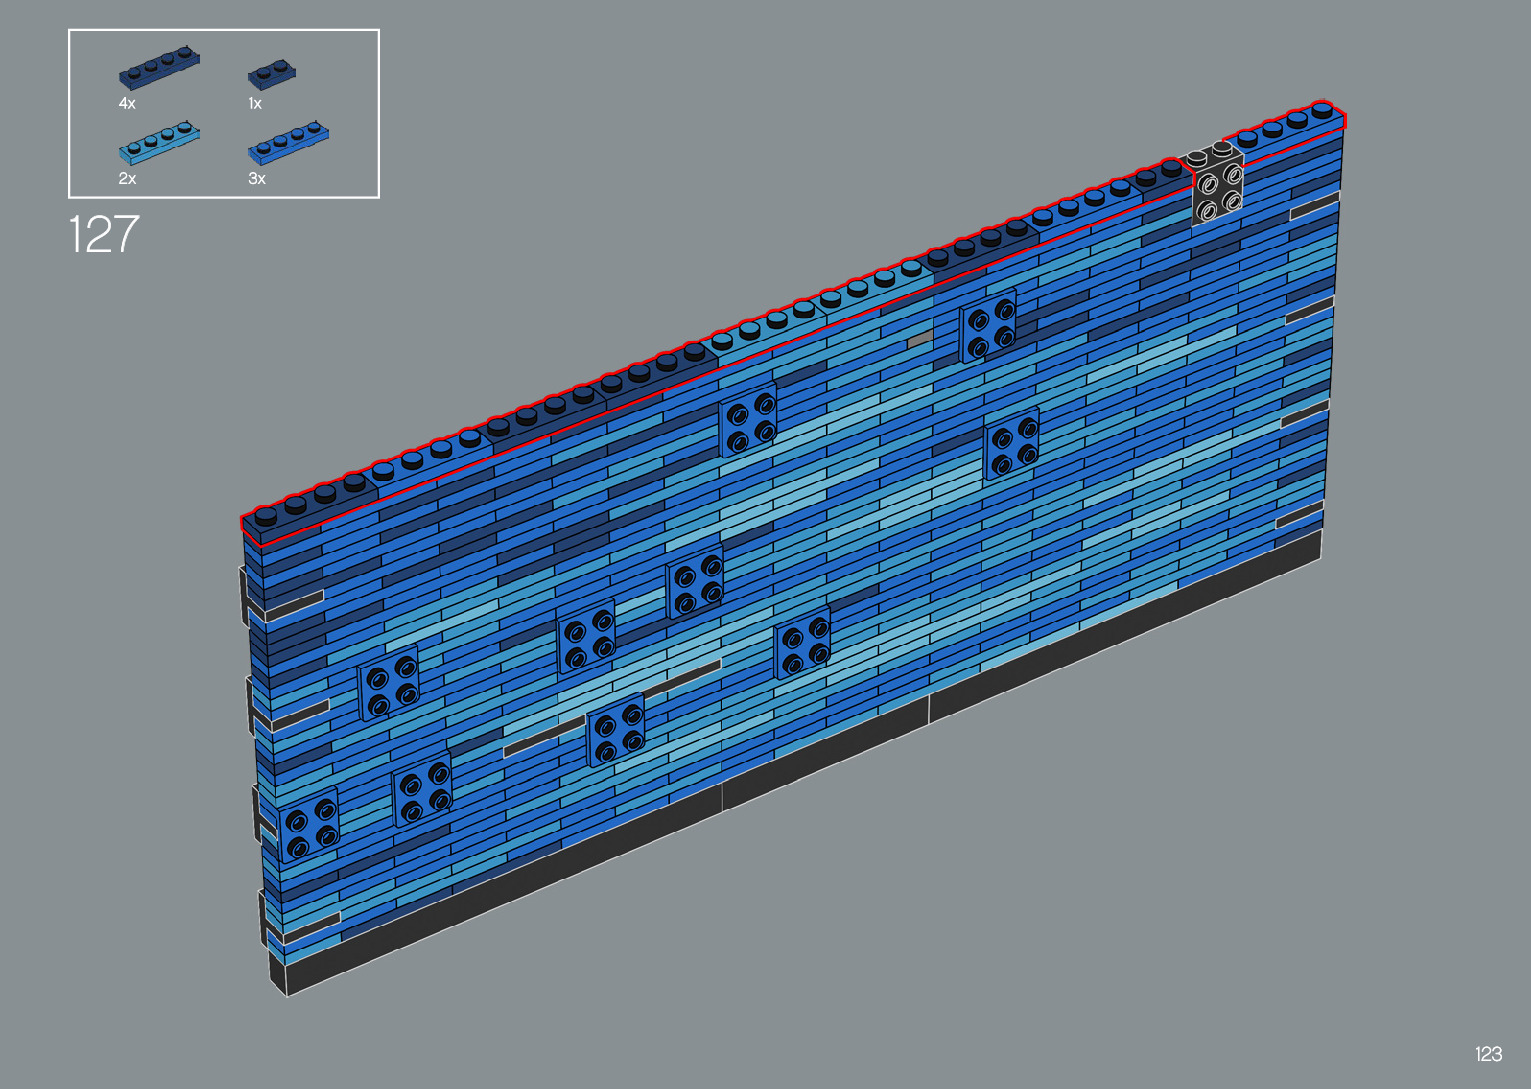Click the page number 123
This screenshot has width=1531, height=1089.
[1488, 1054]
